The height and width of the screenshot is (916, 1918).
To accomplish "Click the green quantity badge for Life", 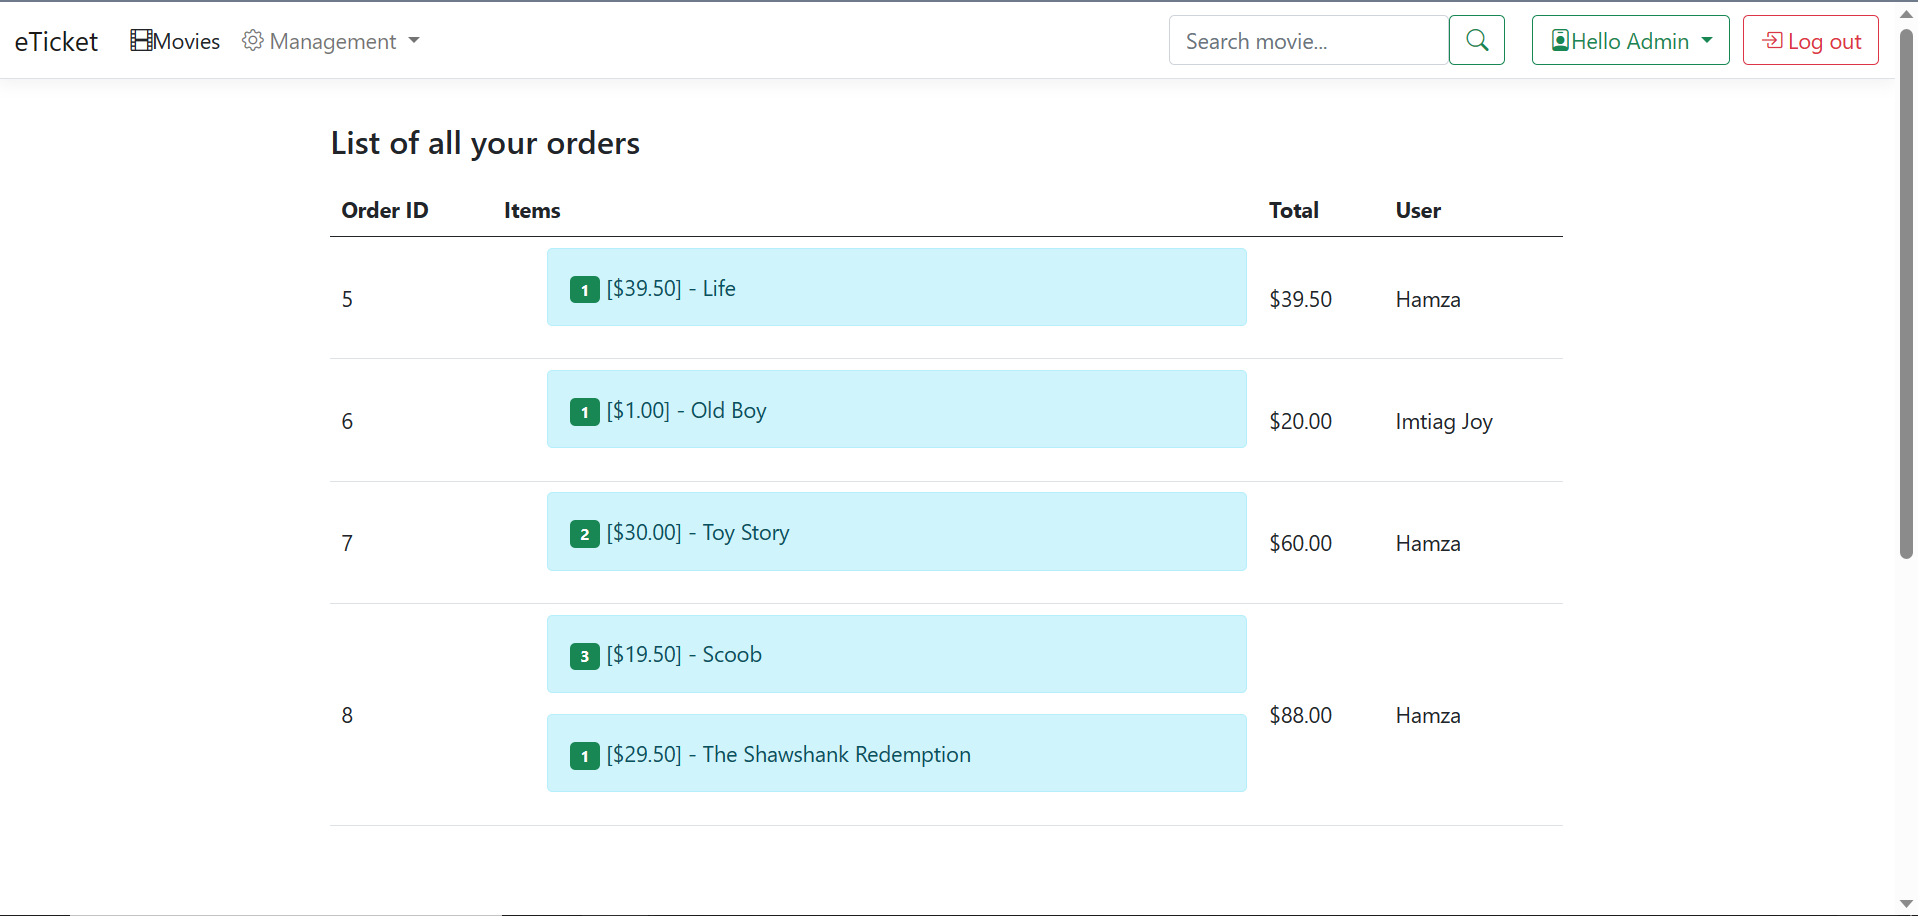I will [x=584, y=290].
